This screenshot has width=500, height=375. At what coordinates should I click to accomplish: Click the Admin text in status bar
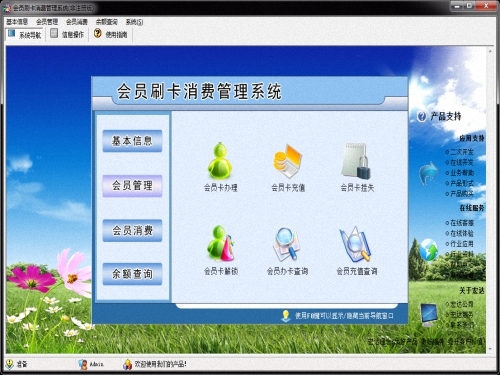96,364
